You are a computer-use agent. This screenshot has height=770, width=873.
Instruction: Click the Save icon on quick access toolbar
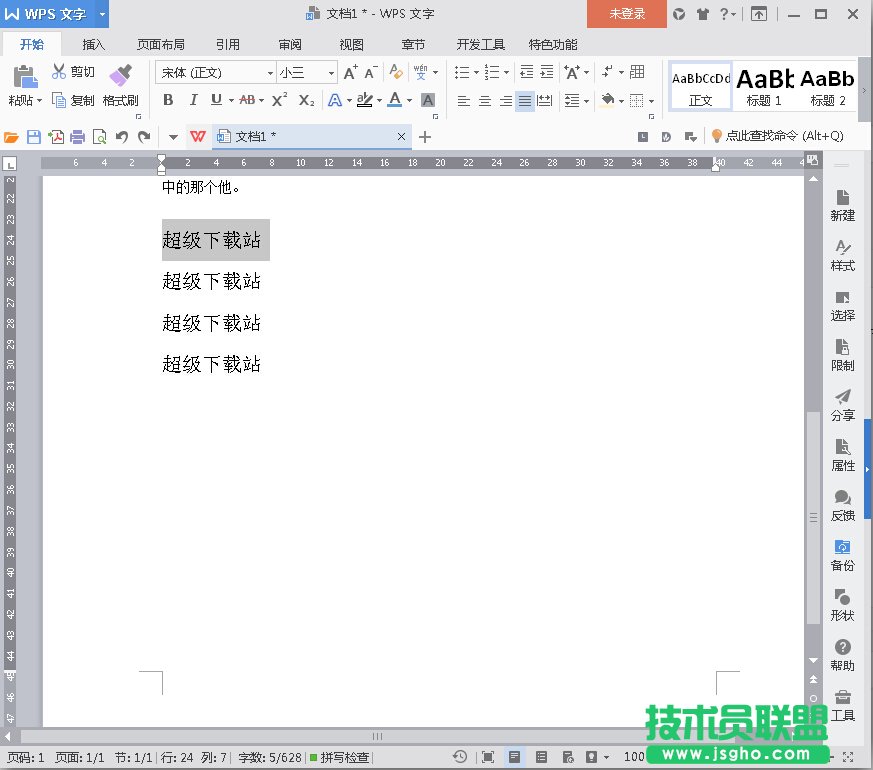(35, 136)
